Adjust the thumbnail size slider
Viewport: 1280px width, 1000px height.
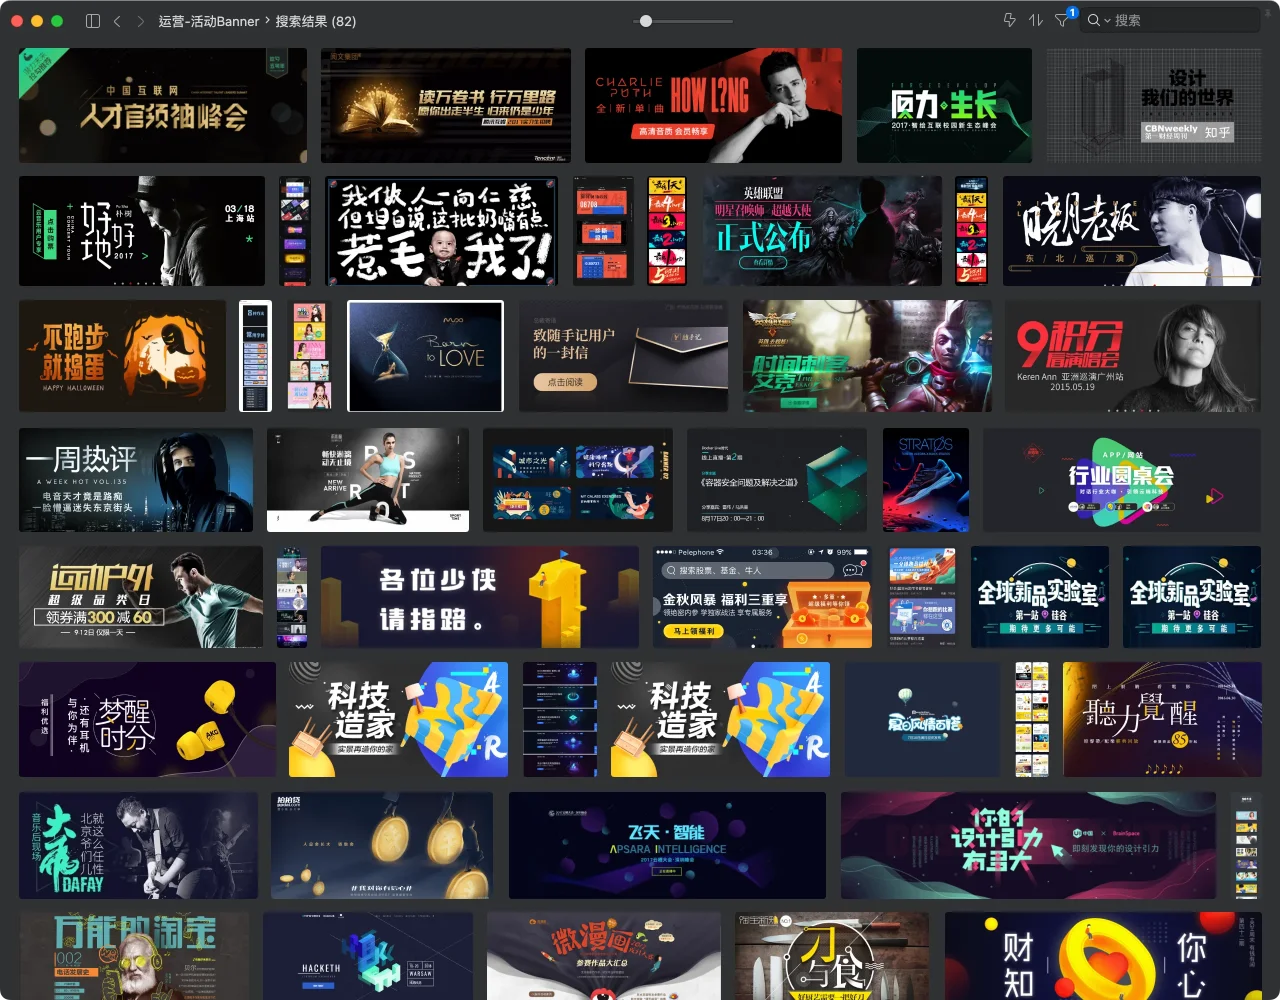tap(646, 21)
